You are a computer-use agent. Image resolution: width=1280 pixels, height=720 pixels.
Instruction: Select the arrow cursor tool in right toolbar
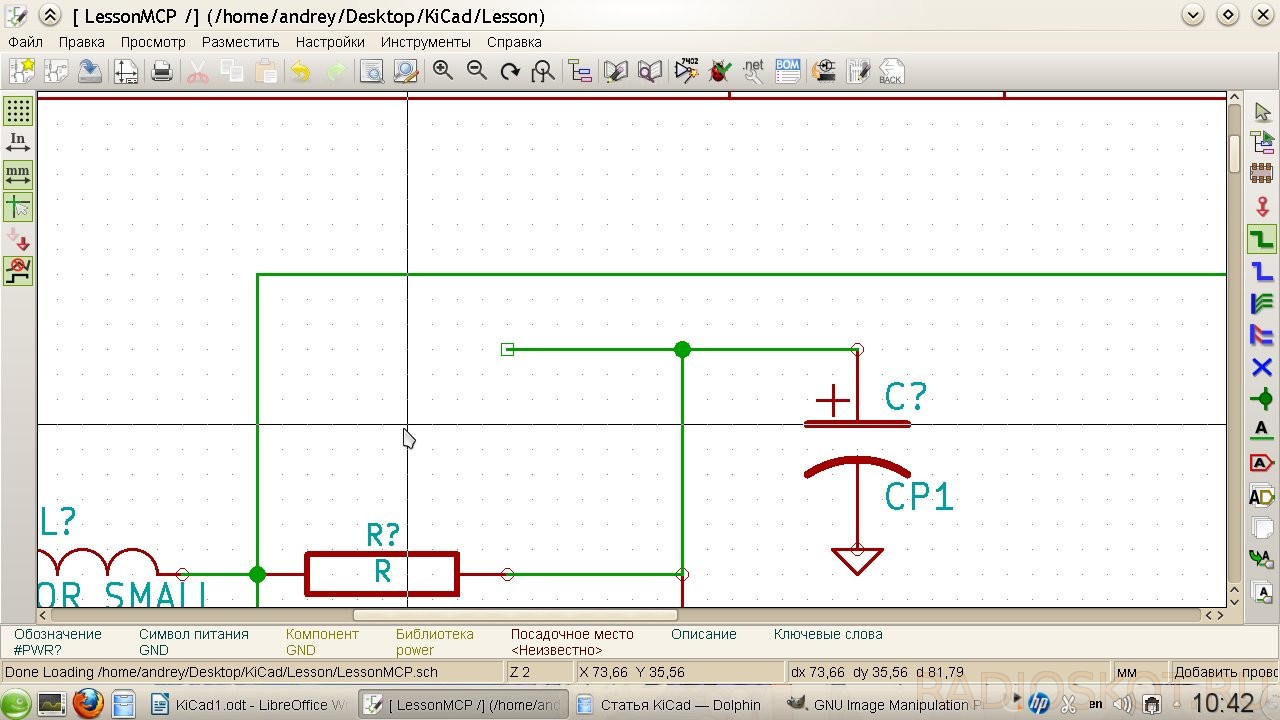coord(1262,112)
